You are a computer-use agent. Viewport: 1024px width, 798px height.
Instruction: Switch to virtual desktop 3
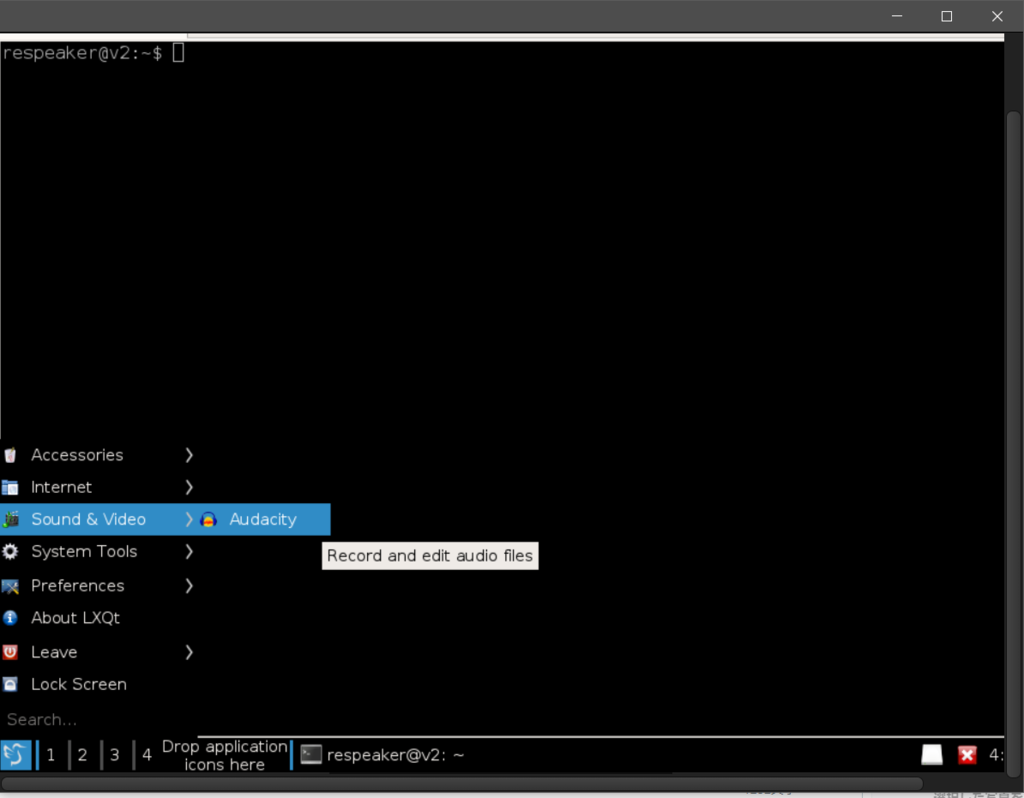tap(114, 755)
